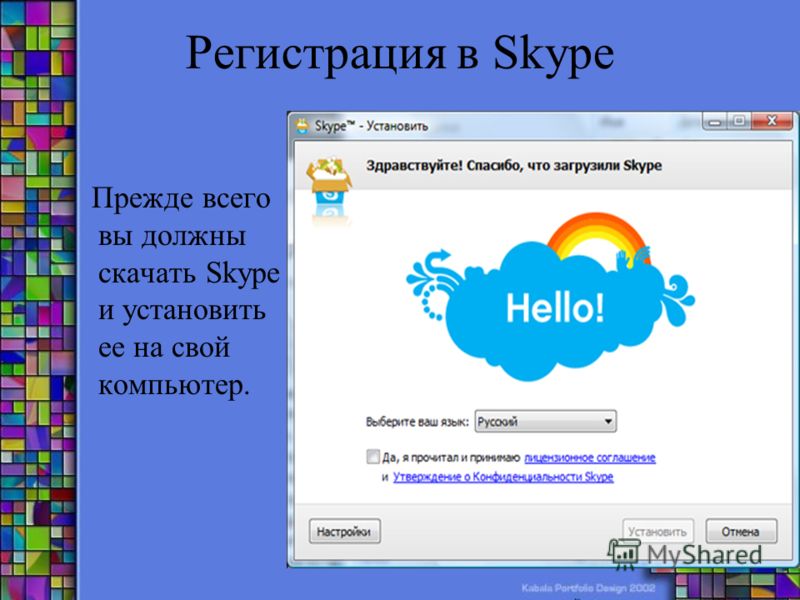Open the language dropdown showing Русский

(545, 421)
